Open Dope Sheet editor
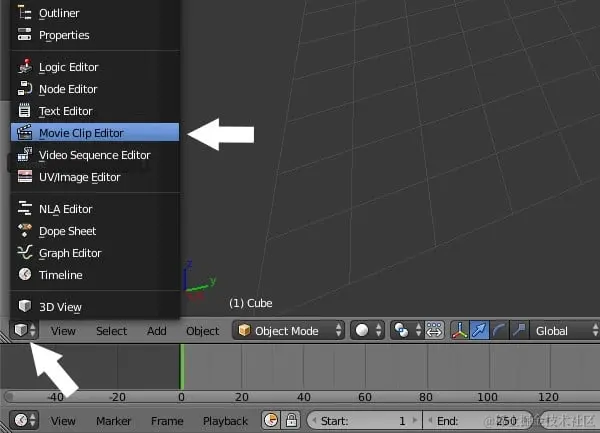 click(x=95, y=231)
